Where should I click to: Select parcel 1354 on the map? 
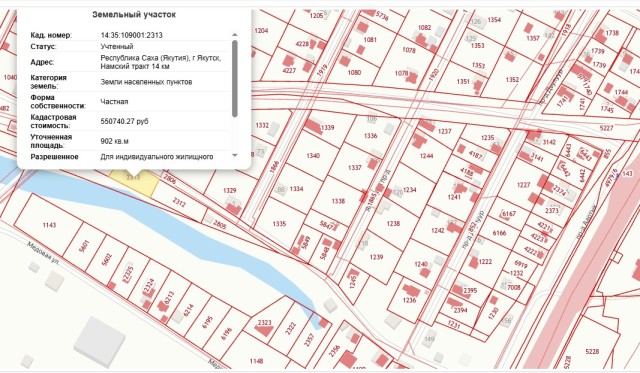(494, 20)
